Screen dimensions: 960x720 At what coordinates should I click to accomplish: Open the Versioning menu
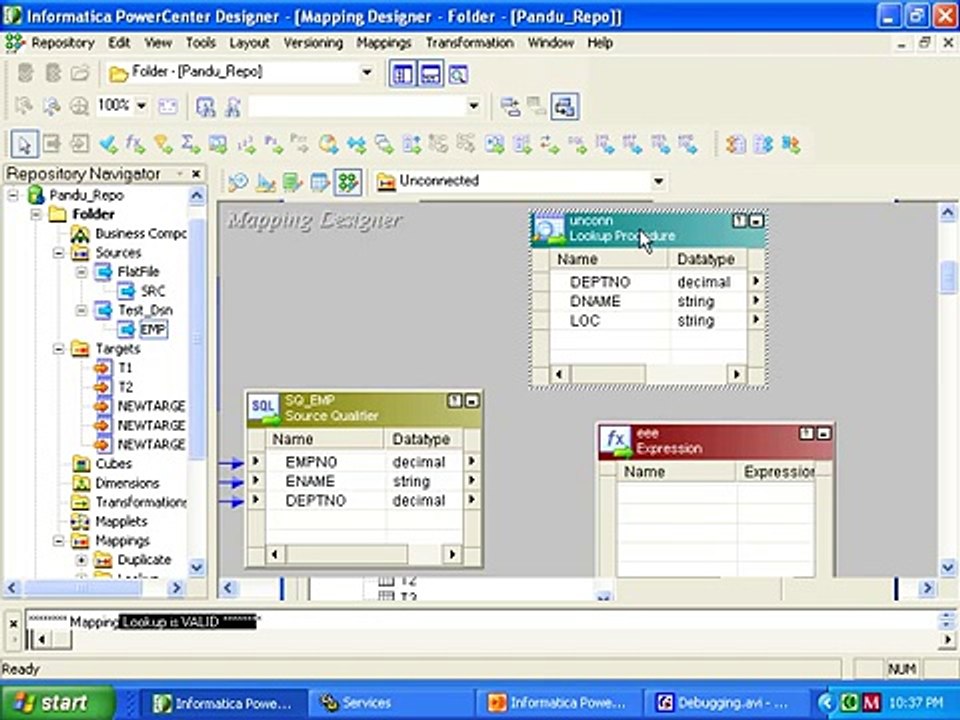[313, 43]
